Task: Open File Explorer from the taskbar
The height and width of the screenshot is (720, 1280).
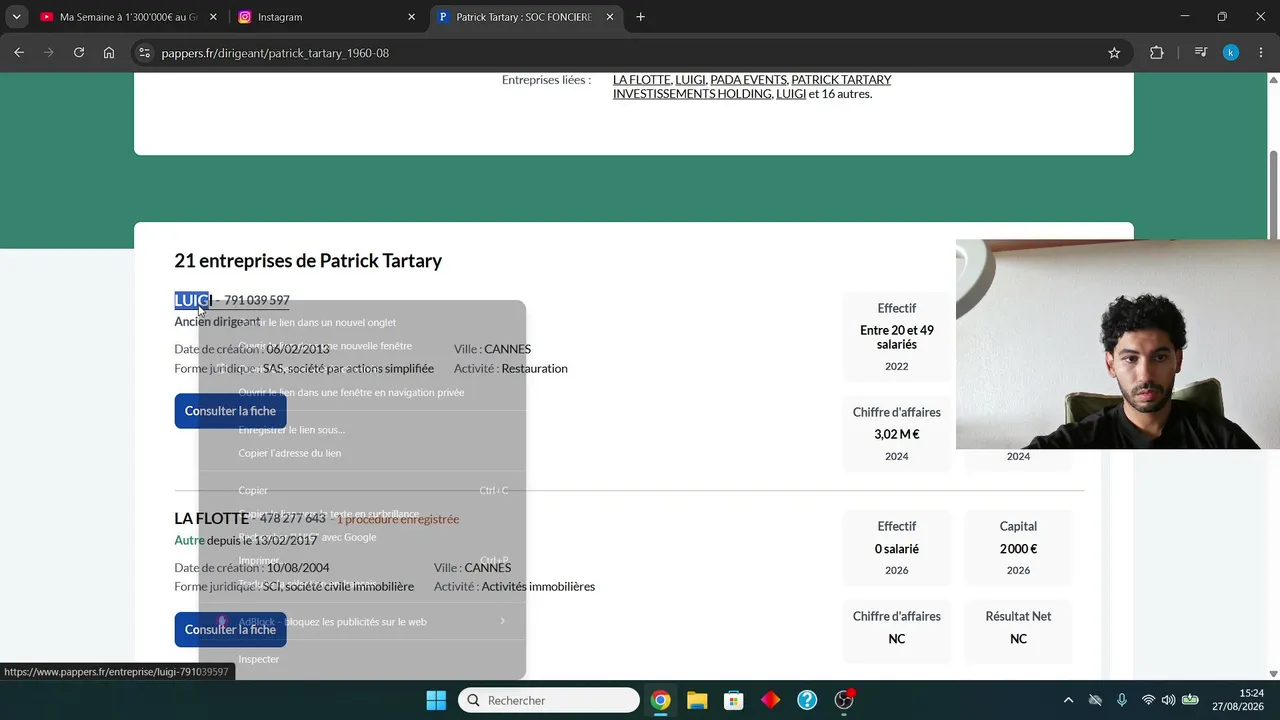Action: tap(697, 700)
